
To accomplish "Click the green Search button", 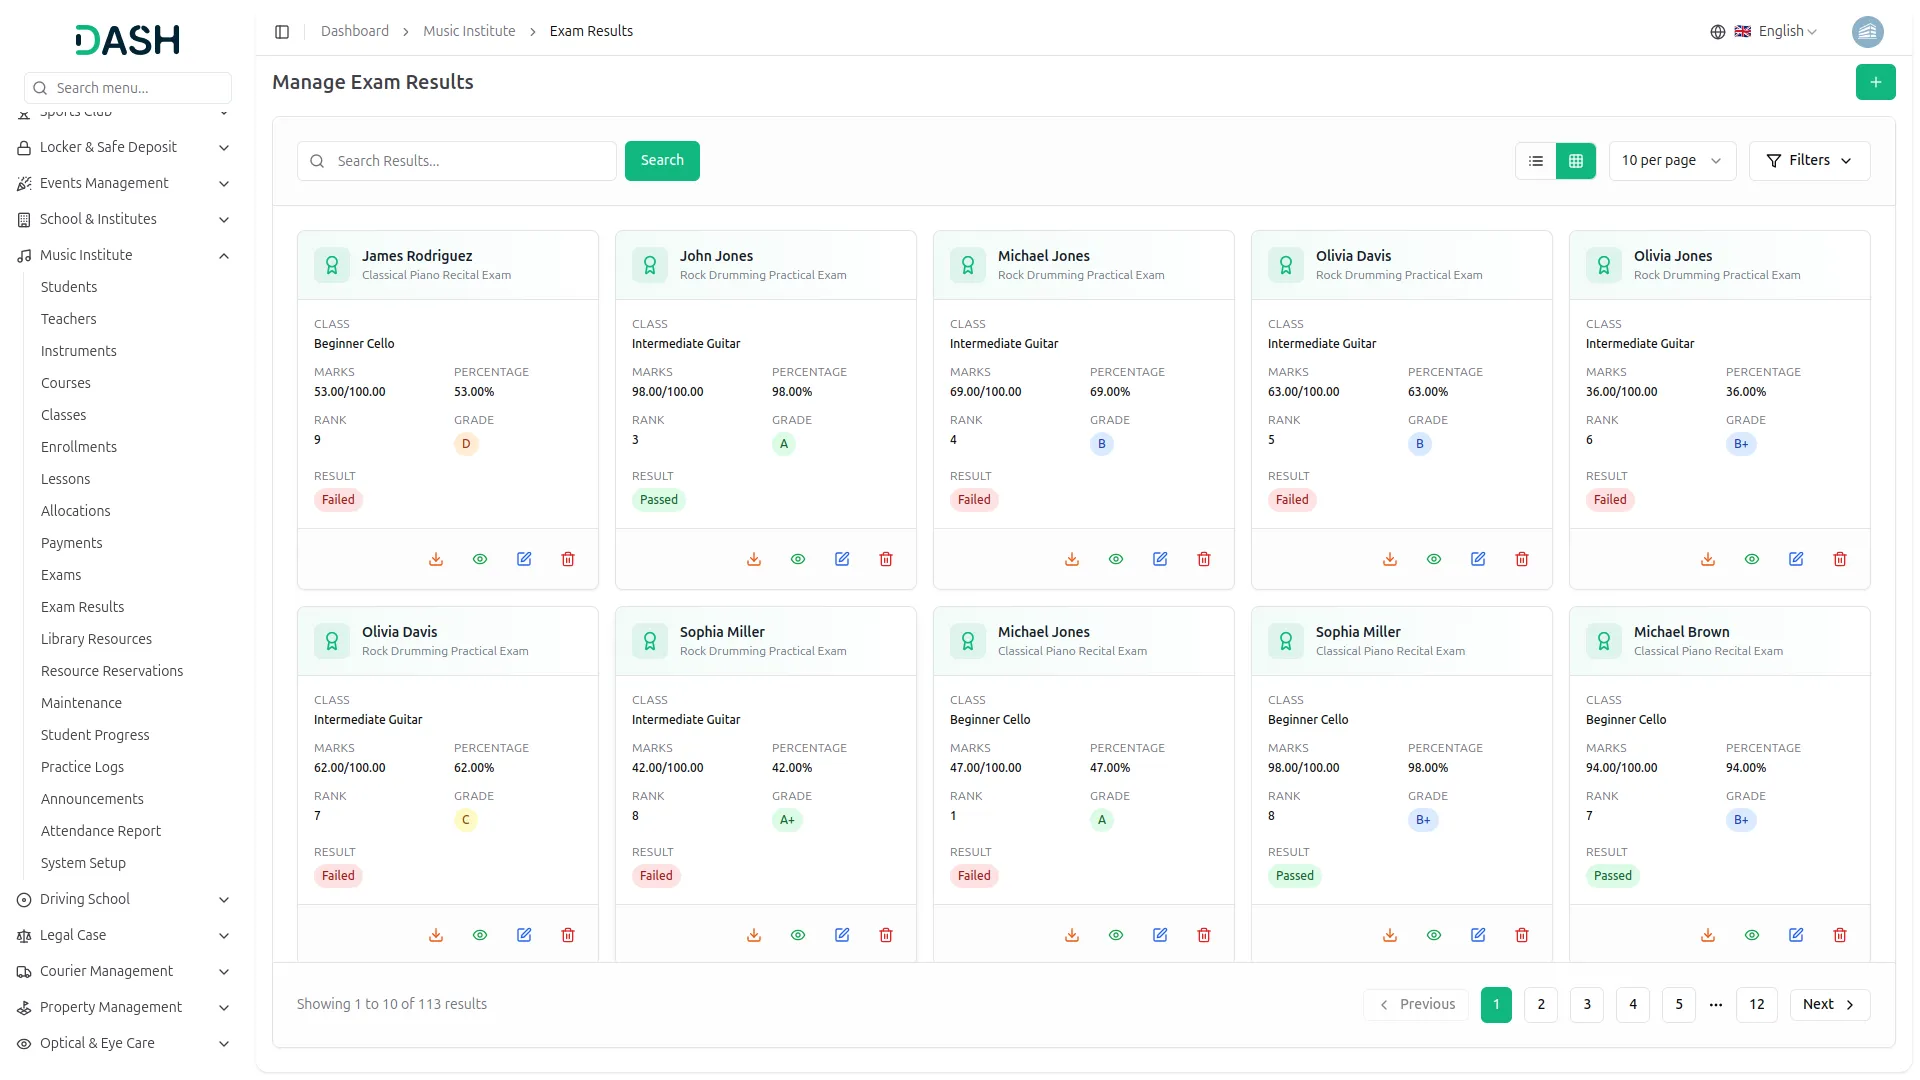I will (x=662, y=161).
